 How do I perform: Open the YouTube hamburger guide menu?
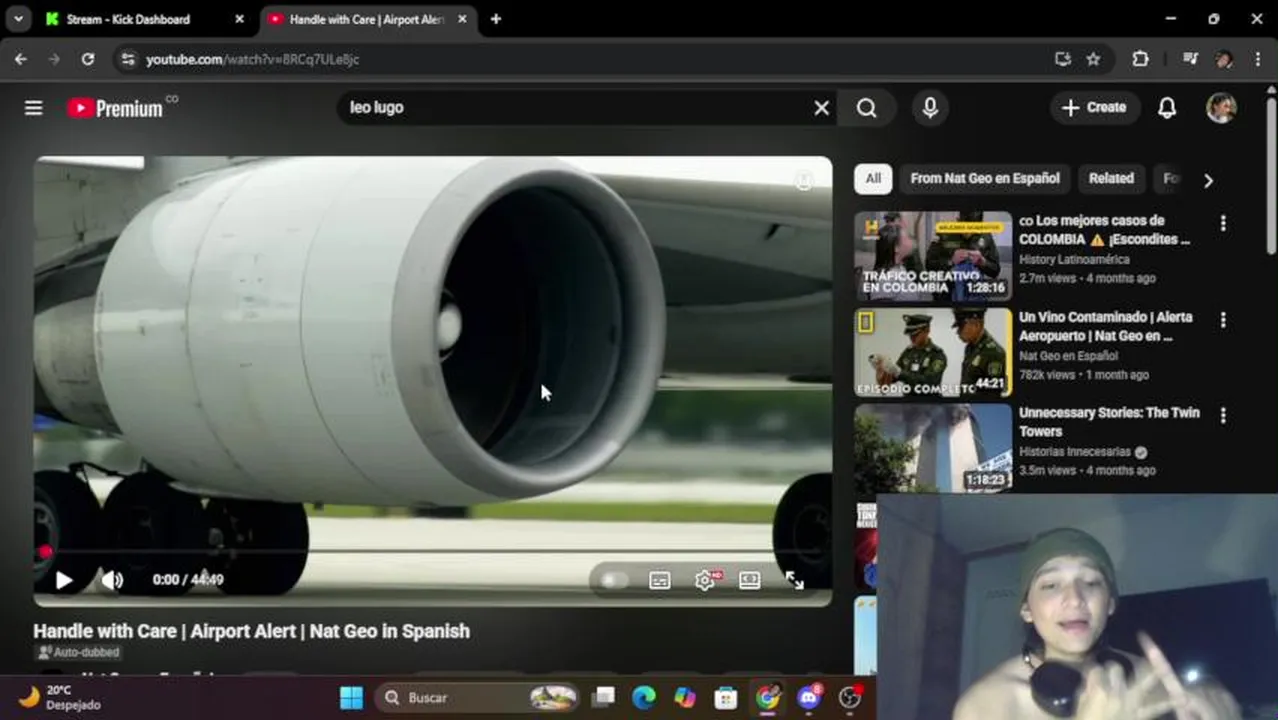33,108
